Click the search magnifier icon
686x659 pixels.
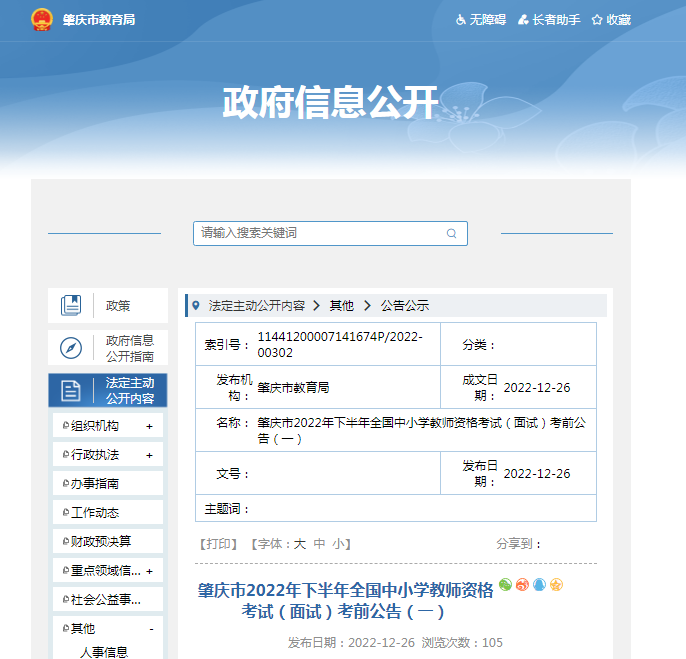(x=451, y=234)
